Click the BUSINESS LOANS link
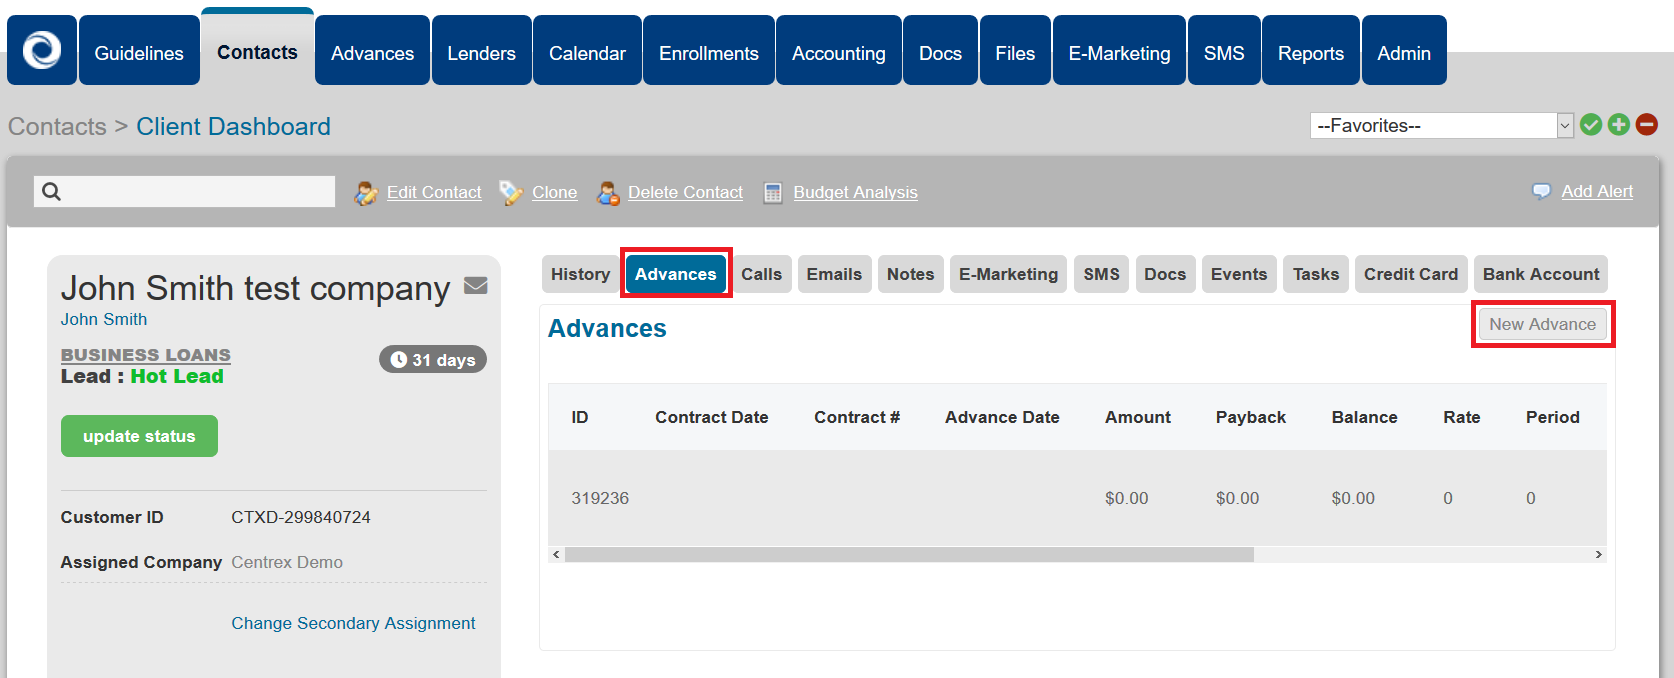The width and height of the screenshot is (1674, 678). pyautogui.click(x=146, y=355)
